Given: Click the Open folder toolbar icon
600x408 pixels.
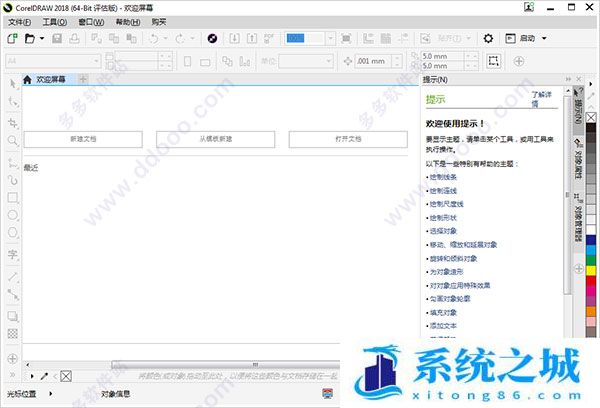Looking at the screenshot, I should click(29, 38).
